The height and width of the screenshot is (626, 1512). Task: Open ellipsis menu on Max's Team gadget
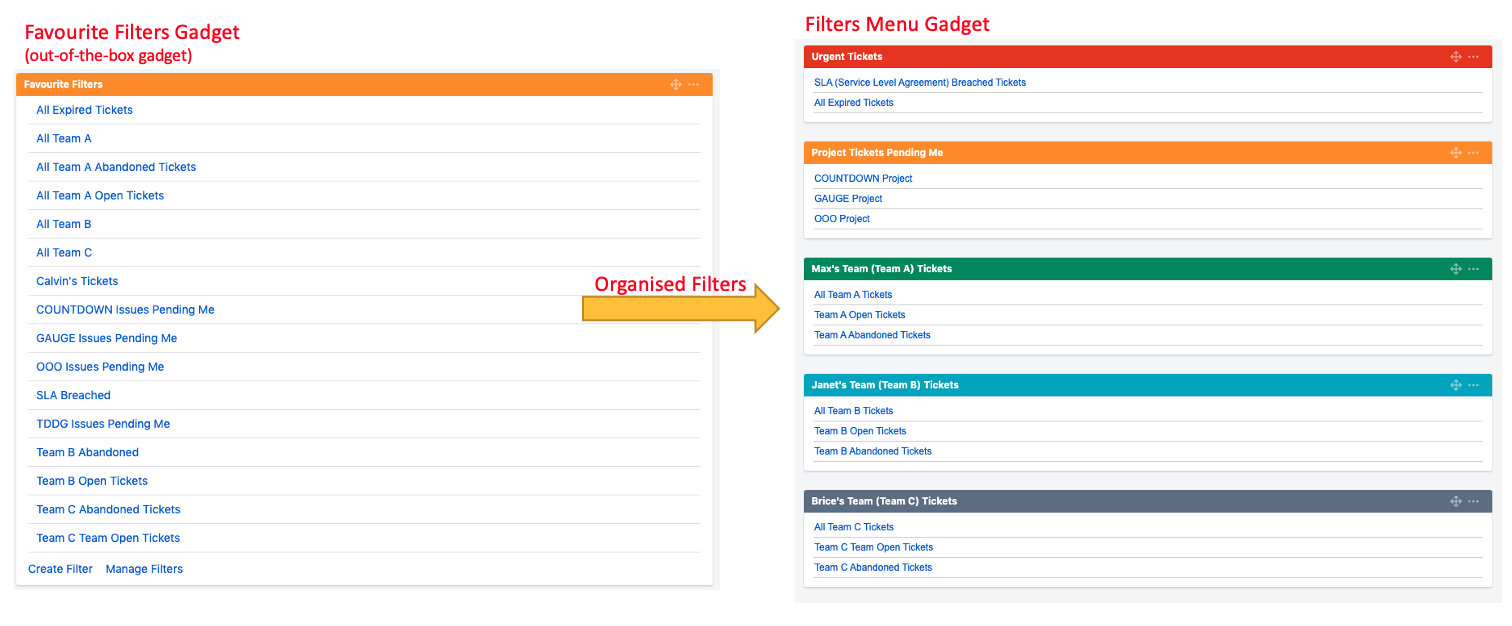click(1473, 269)
